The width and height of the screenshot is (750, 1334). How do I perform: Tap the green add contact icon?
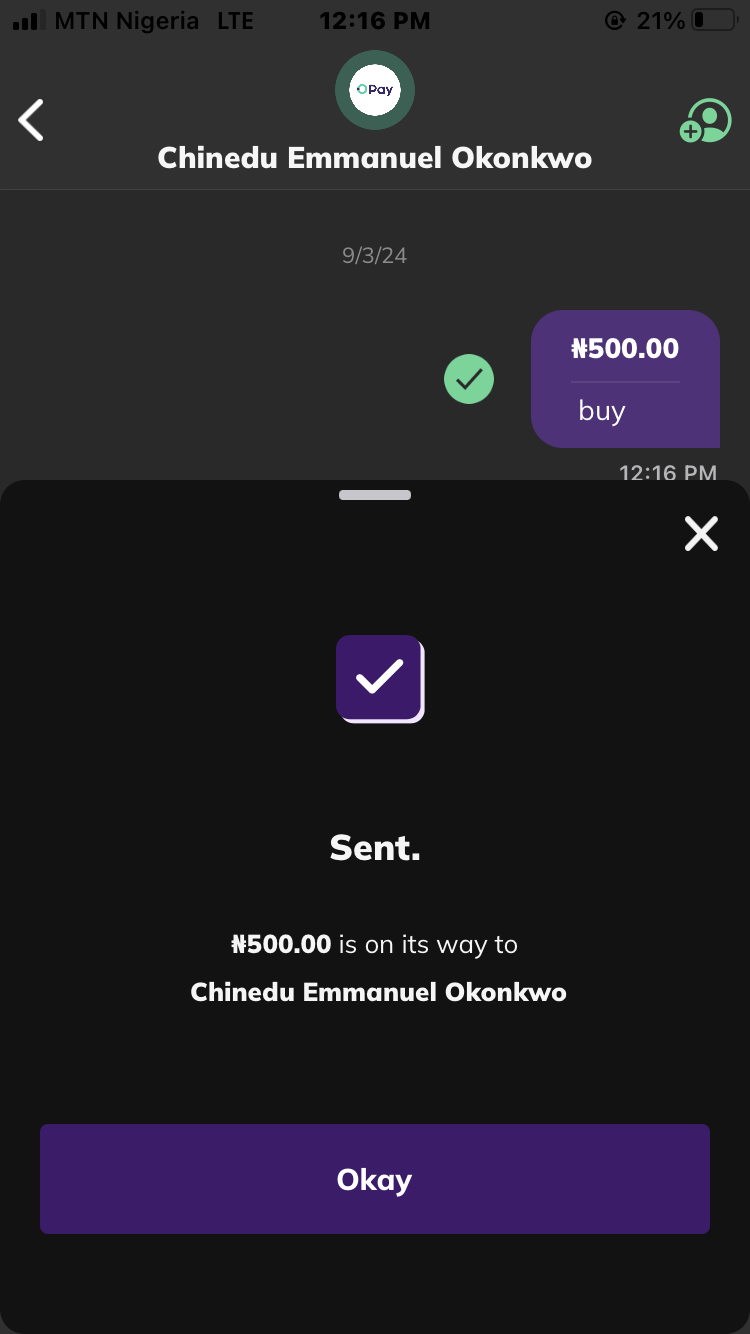point(706,120)
